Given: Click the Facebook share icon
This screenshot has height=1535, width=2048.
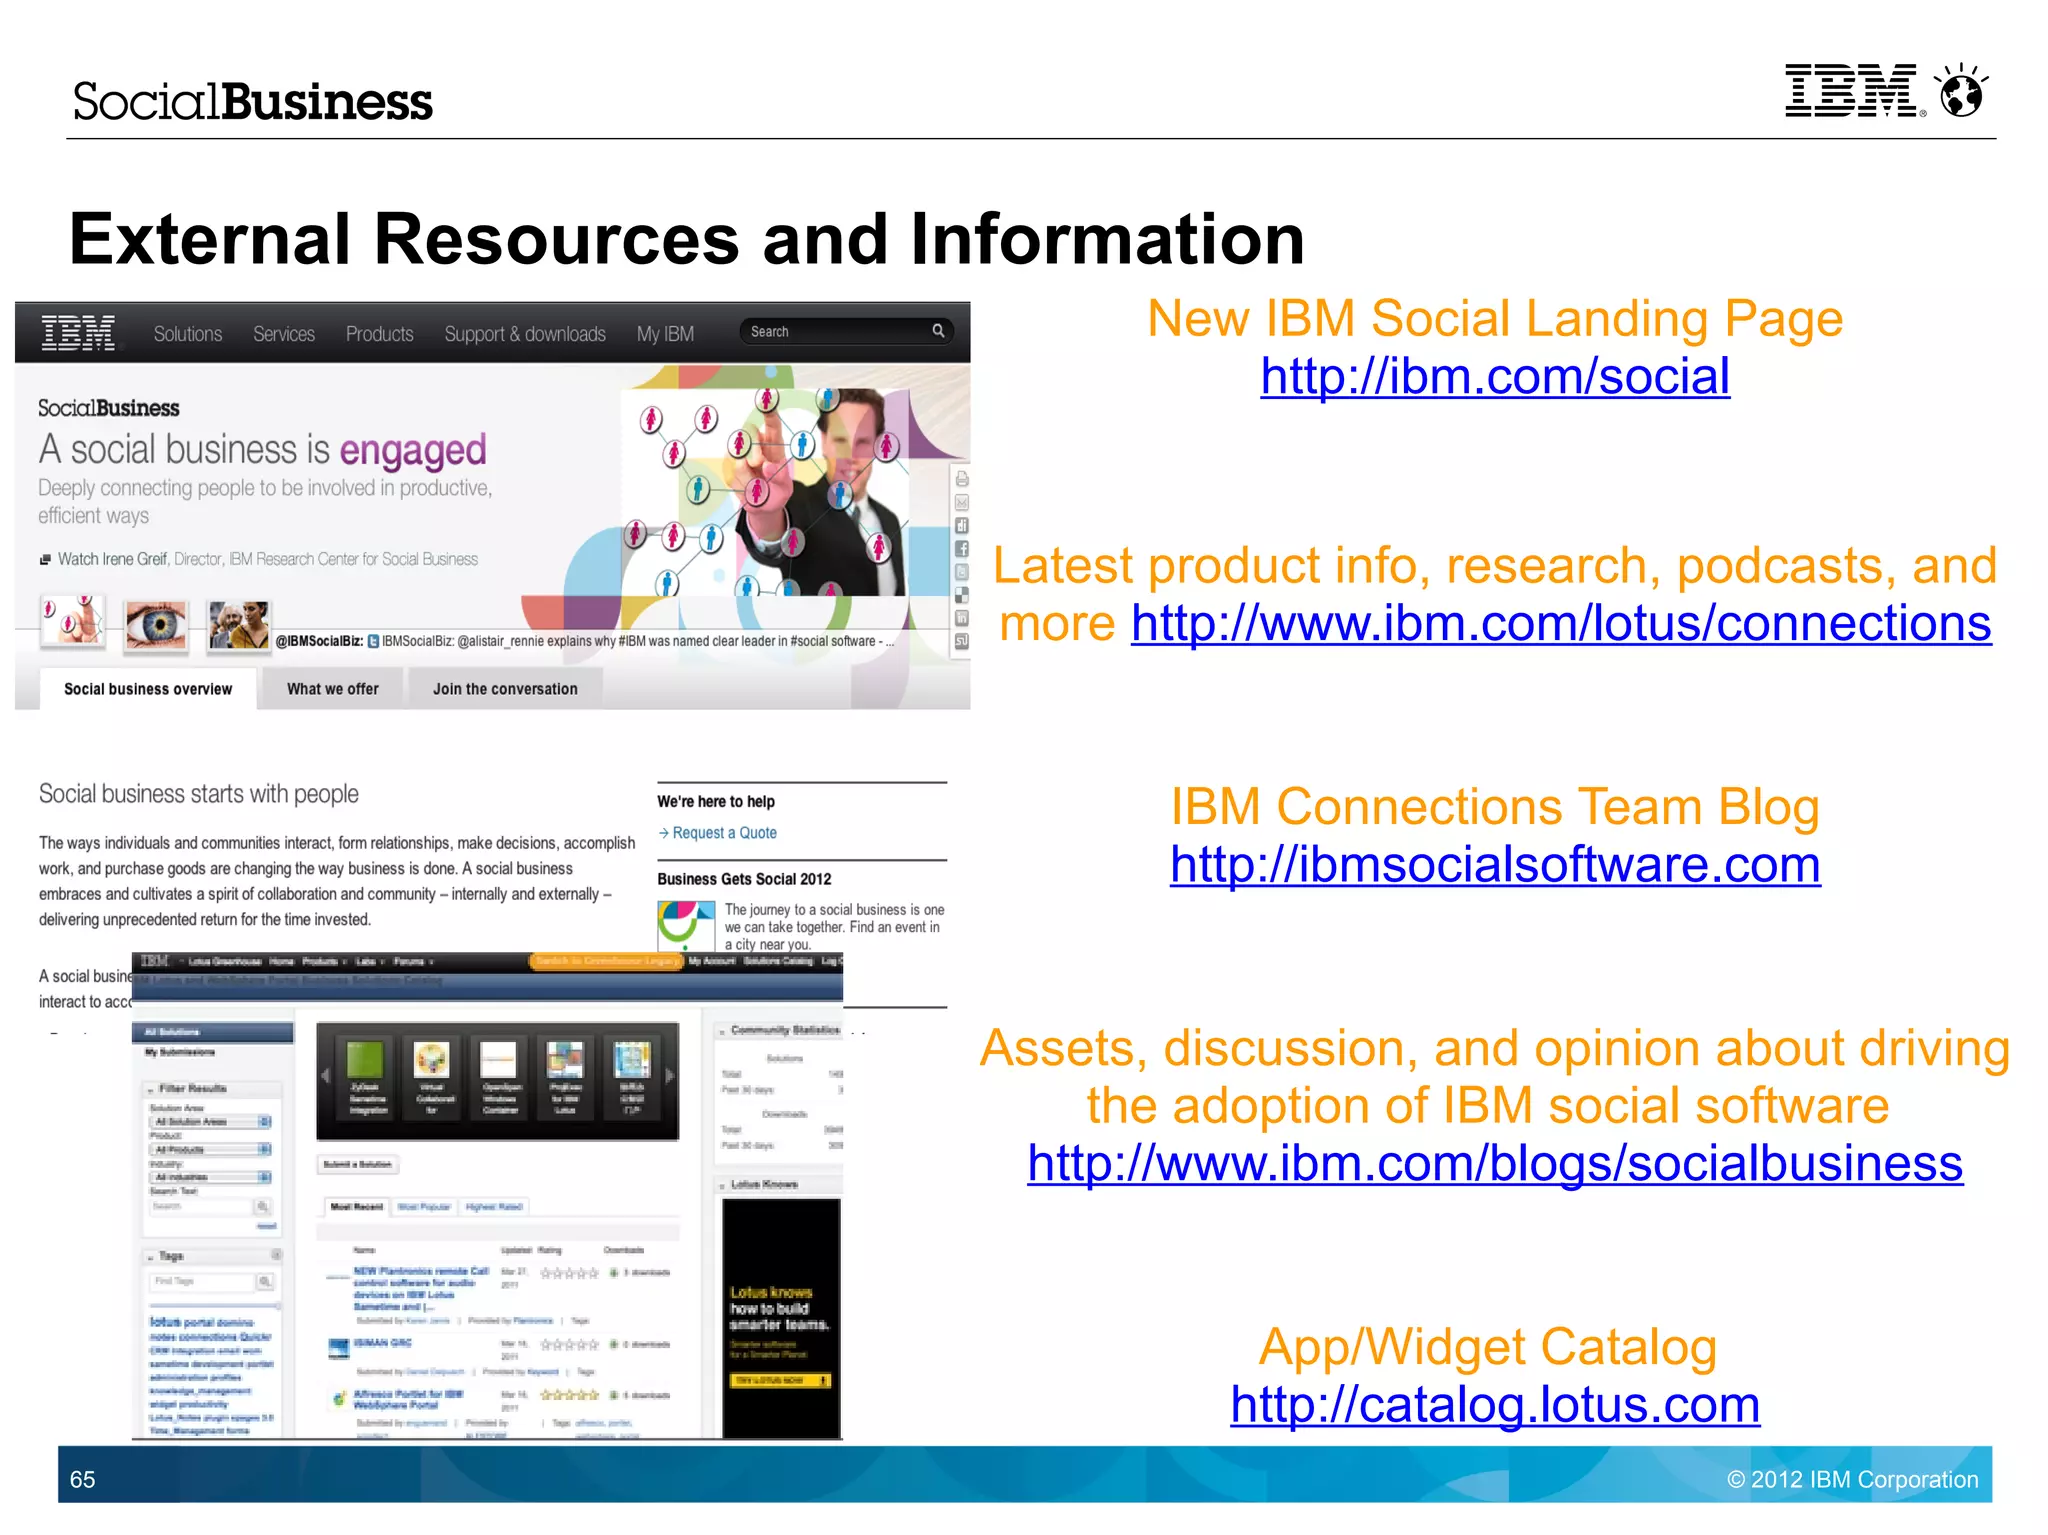Looking at the screenshot, I should [x=961, y=549].
